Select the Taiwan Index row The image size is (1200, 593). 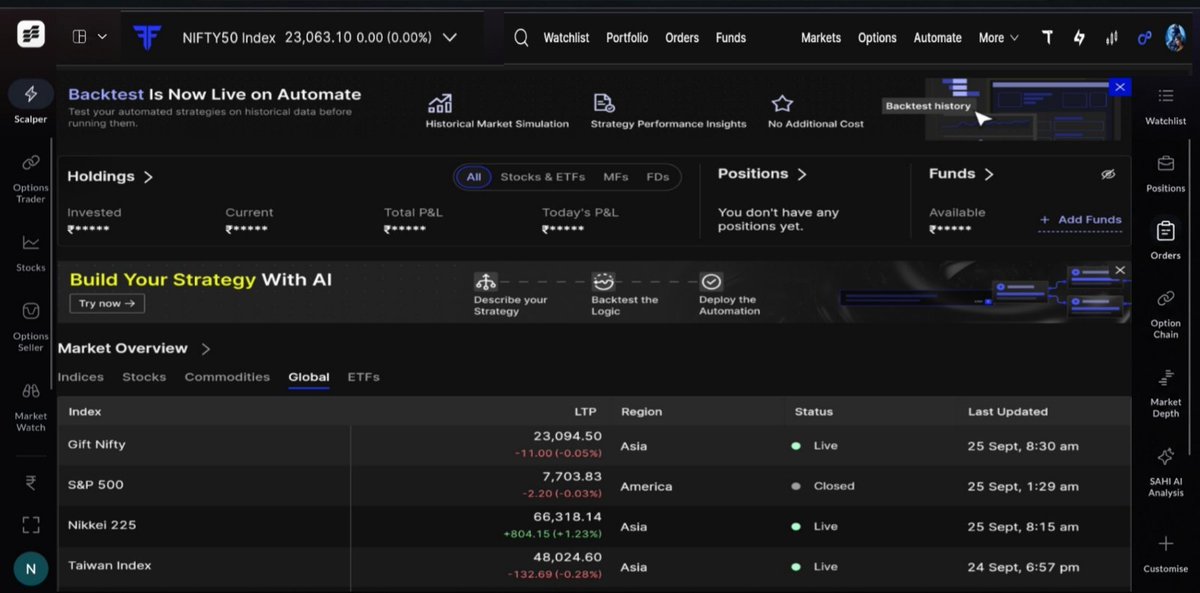(594, 567)
